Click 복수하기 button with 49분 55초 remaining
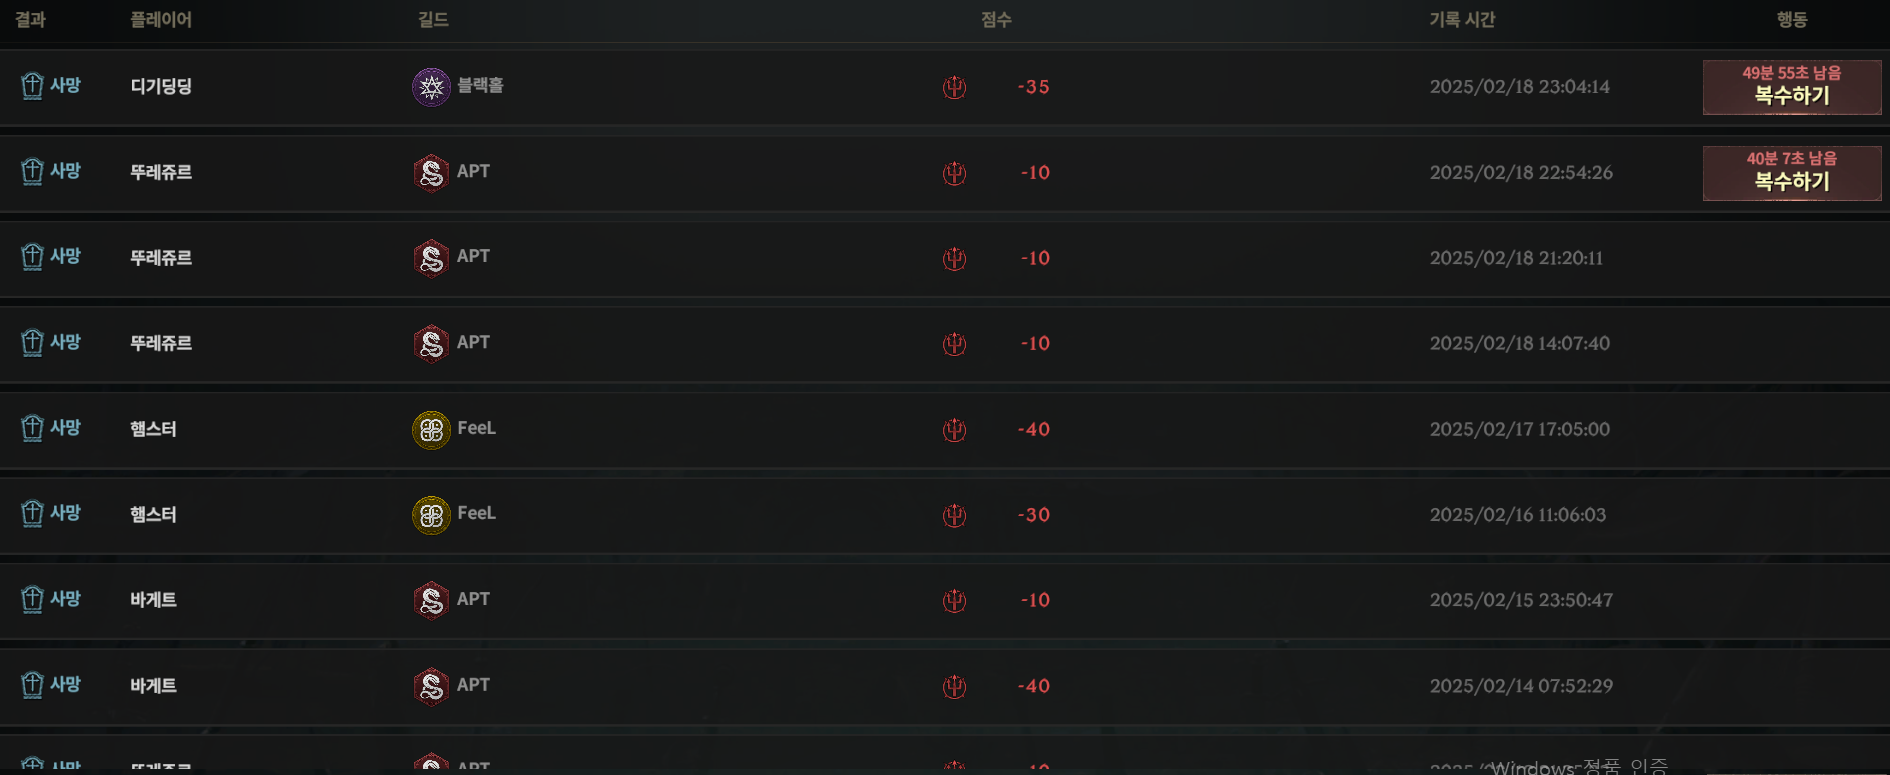The height and width of the screenshot is (775, 1890). (x=1791, y=87)
